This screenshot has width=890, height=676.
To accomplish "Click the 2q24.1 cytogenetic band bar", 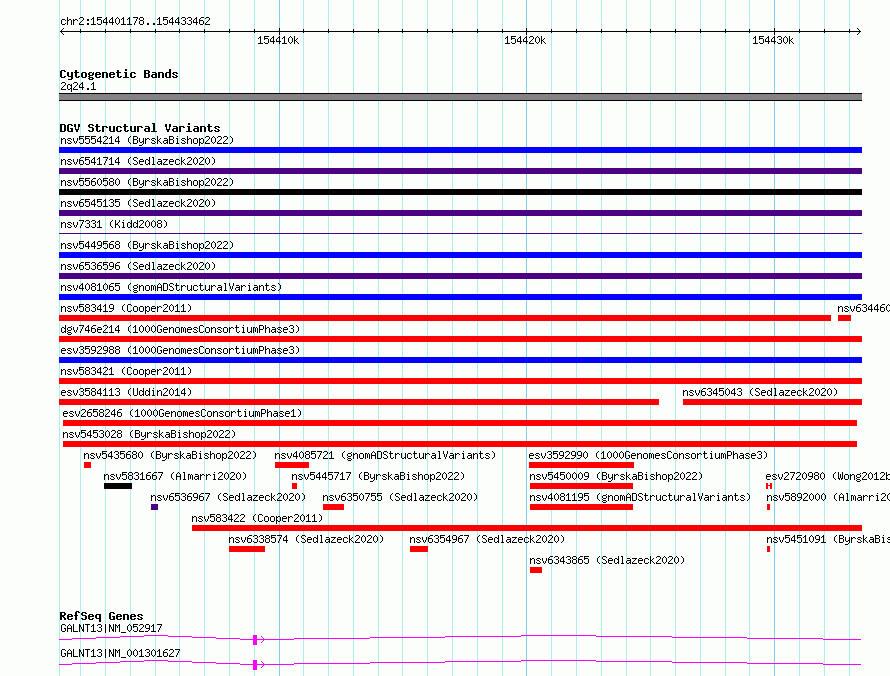I will pos(460,97).
